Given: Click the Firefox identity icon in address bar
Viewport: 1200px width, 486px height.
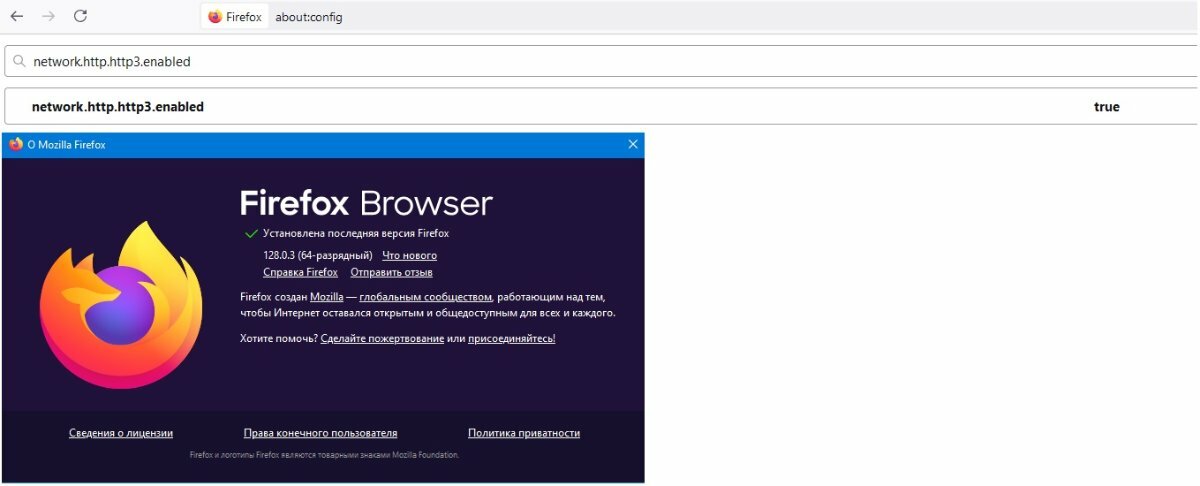Looking at the screenshot, I should click(216, 17).
